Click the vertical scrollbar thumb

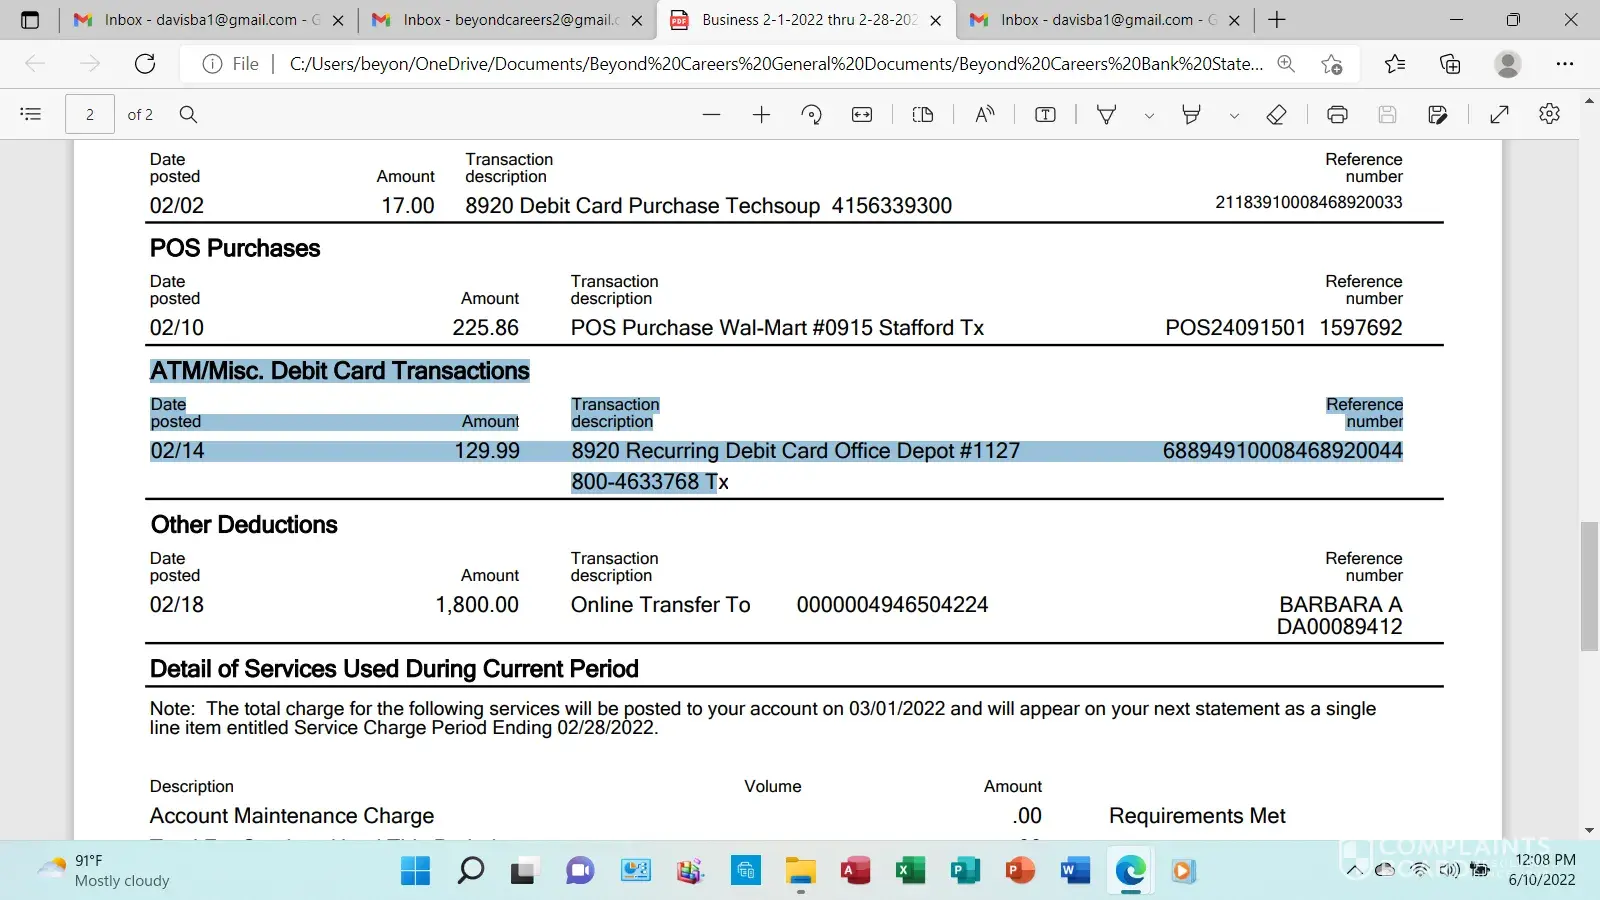pyautogui.click(x=1589, y=586)
